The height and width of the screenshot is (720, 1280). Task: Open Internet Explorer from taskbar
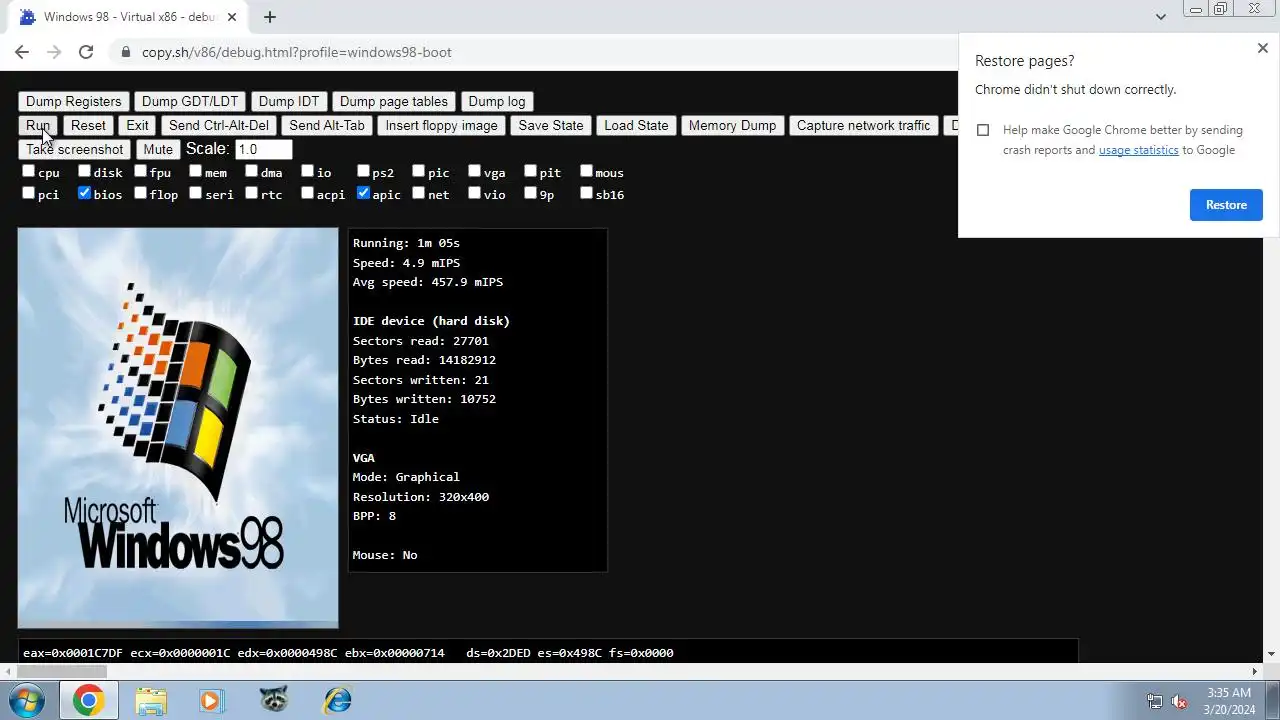click(x=337, y=700)
